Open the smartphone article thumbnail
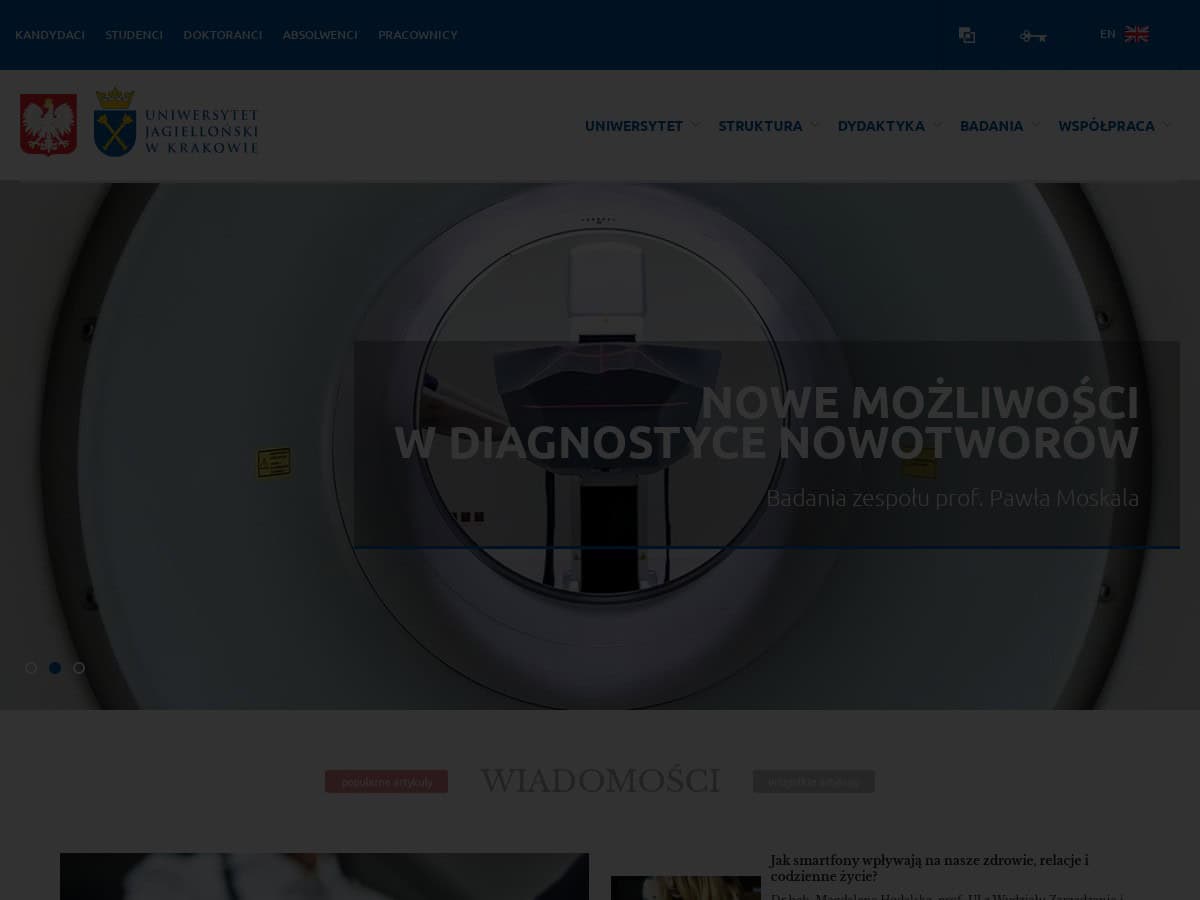This screenshot has height=900, width=1200. click(686, 888)
